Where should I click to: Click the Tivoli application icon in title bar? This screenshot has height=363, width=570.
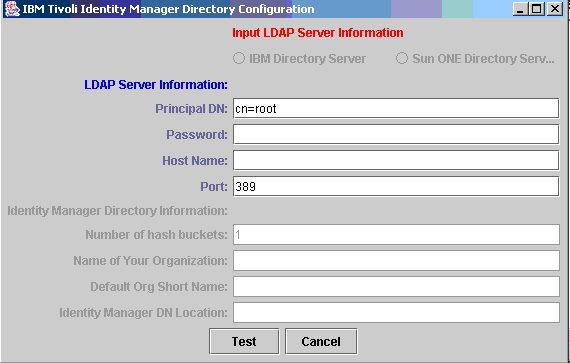(x=12, y=9)
